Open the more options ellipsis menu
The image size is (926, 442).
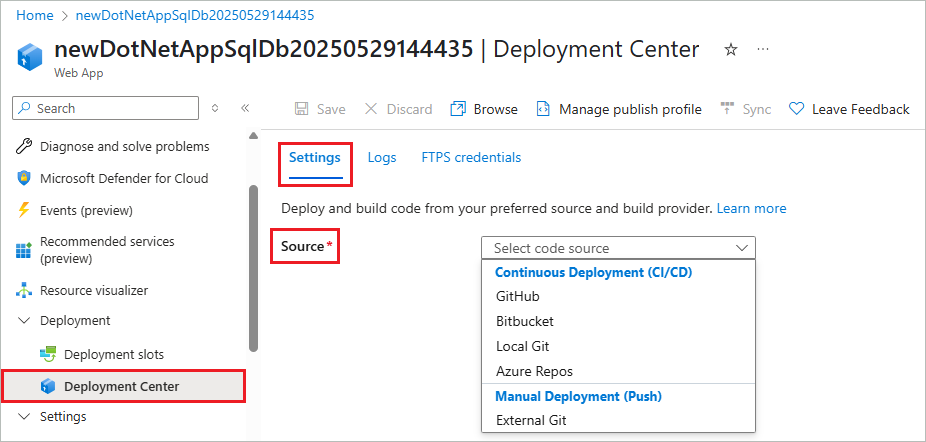click(x=763, y=49)
